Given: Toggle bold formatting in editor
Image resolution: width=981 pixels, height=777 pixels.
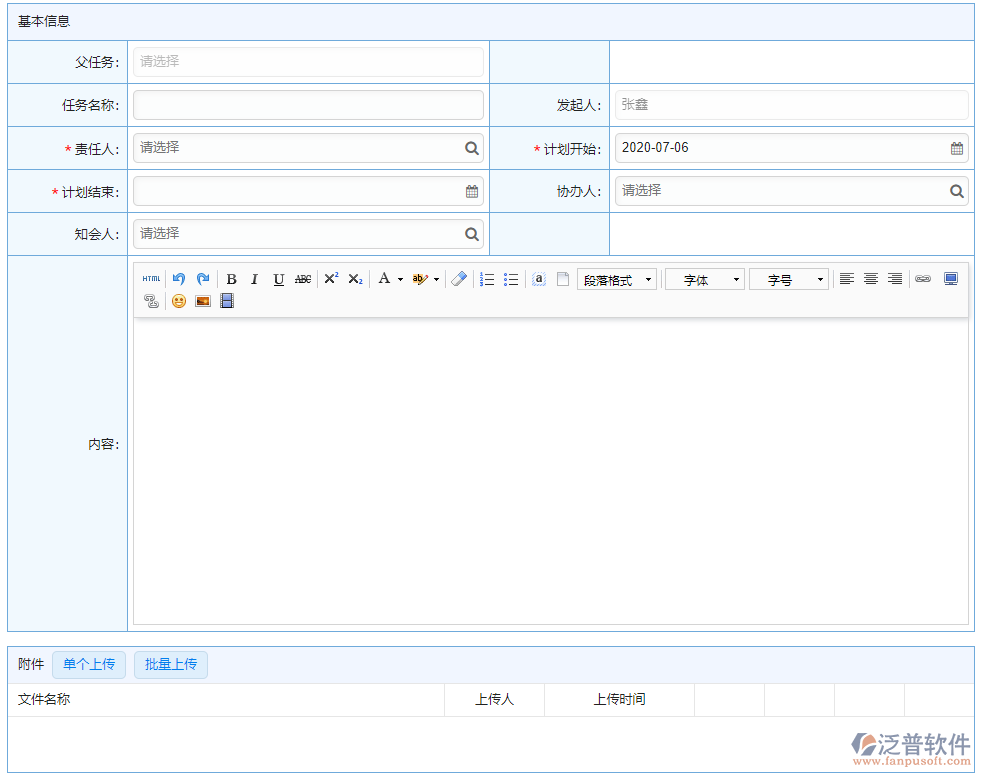Looking at the screenshot, I should (231, 279).
